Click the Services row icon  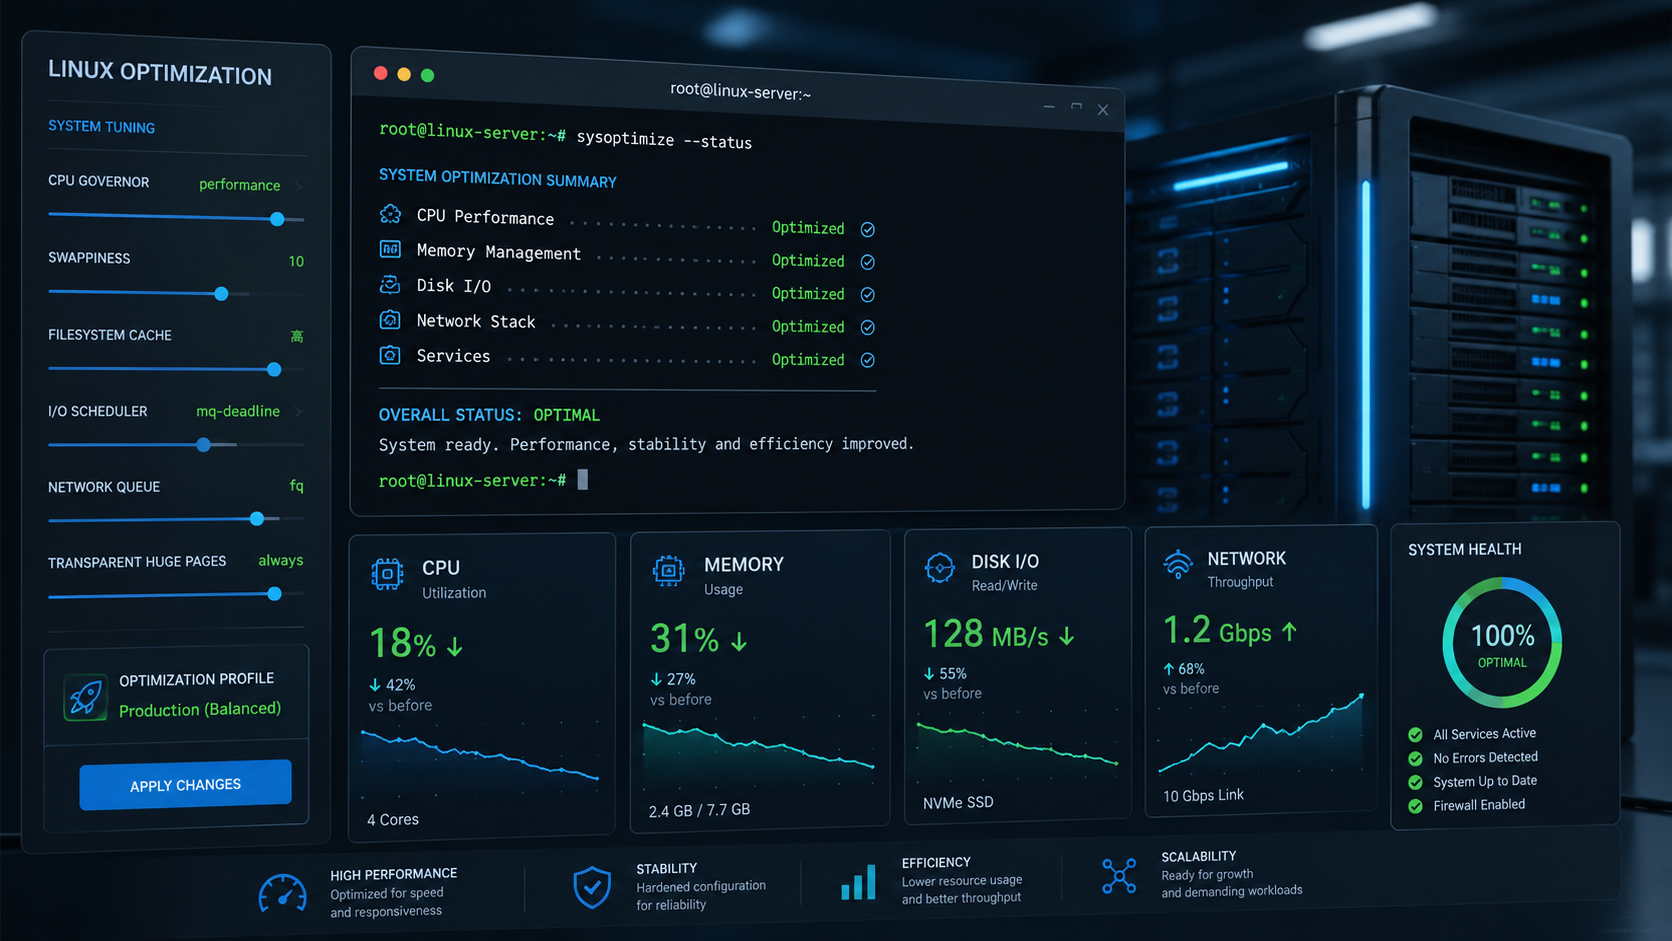pyautogui.click(x=390, y=355)
